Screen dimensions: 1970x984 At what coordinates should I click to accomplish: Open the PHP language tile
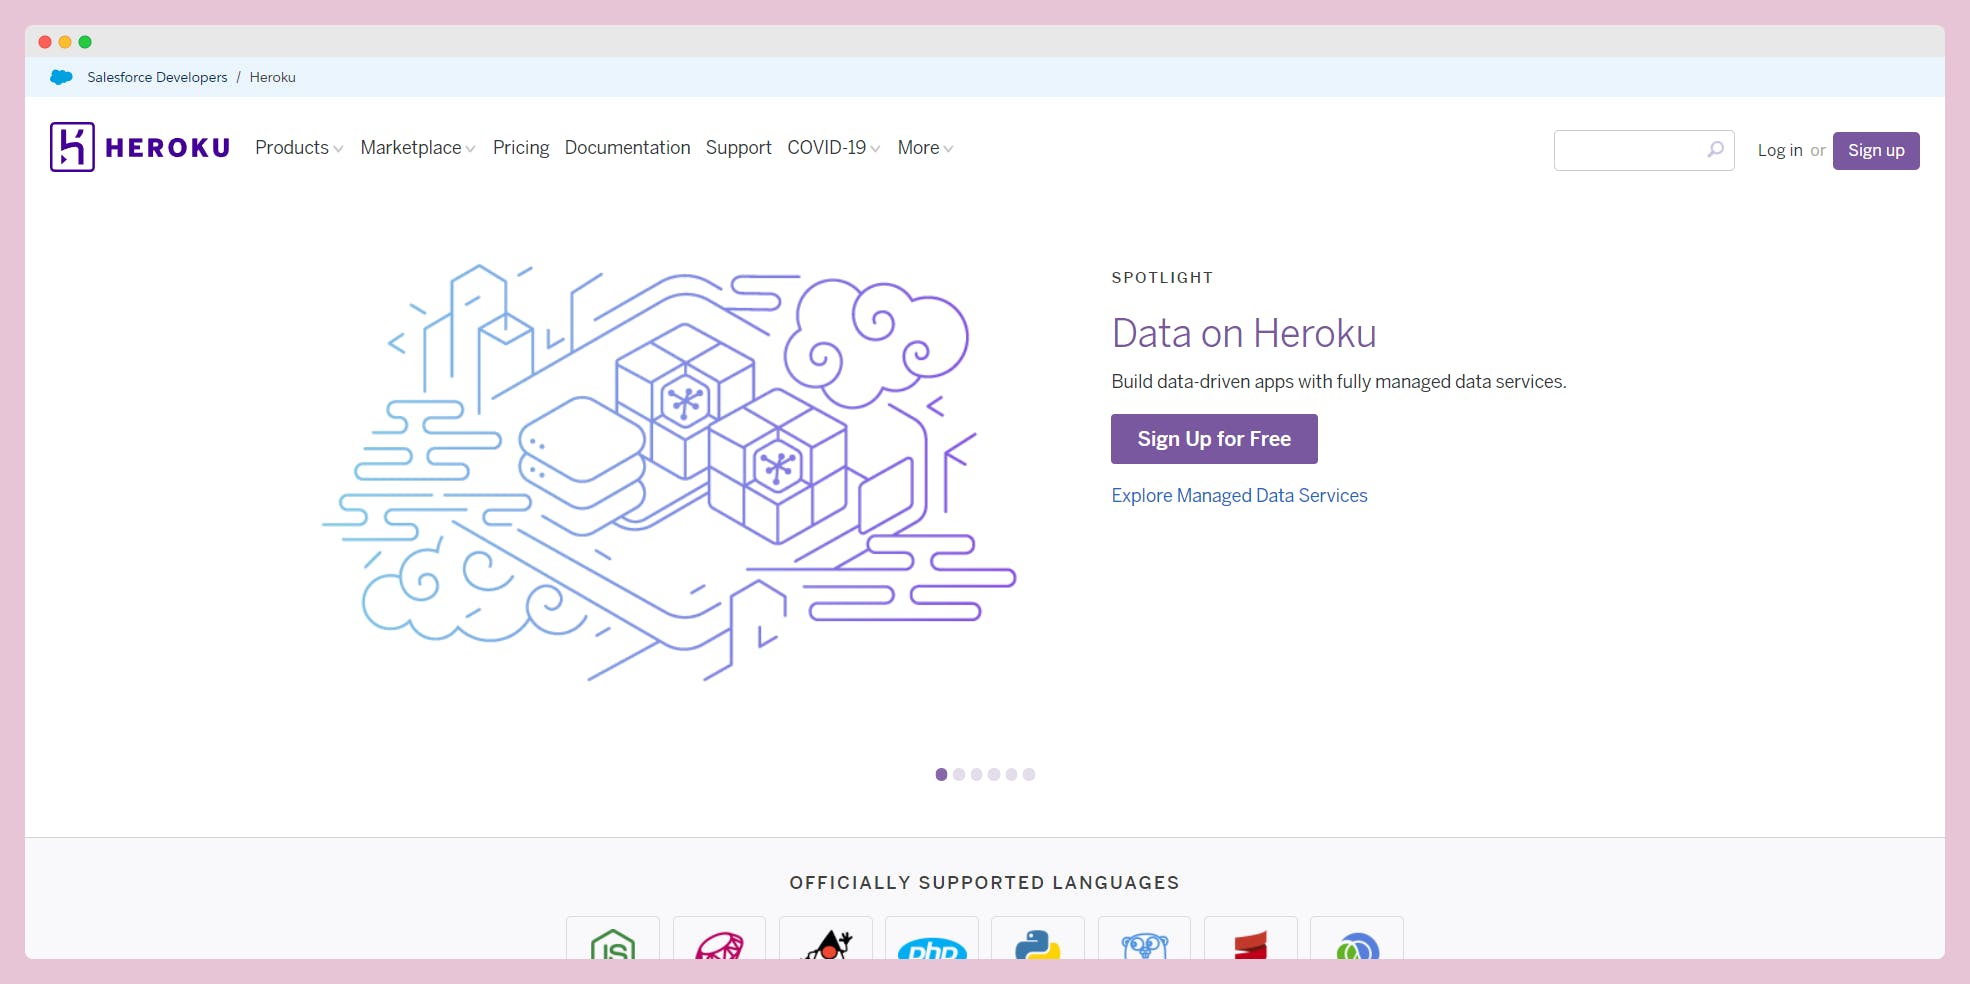coord(932,938)
